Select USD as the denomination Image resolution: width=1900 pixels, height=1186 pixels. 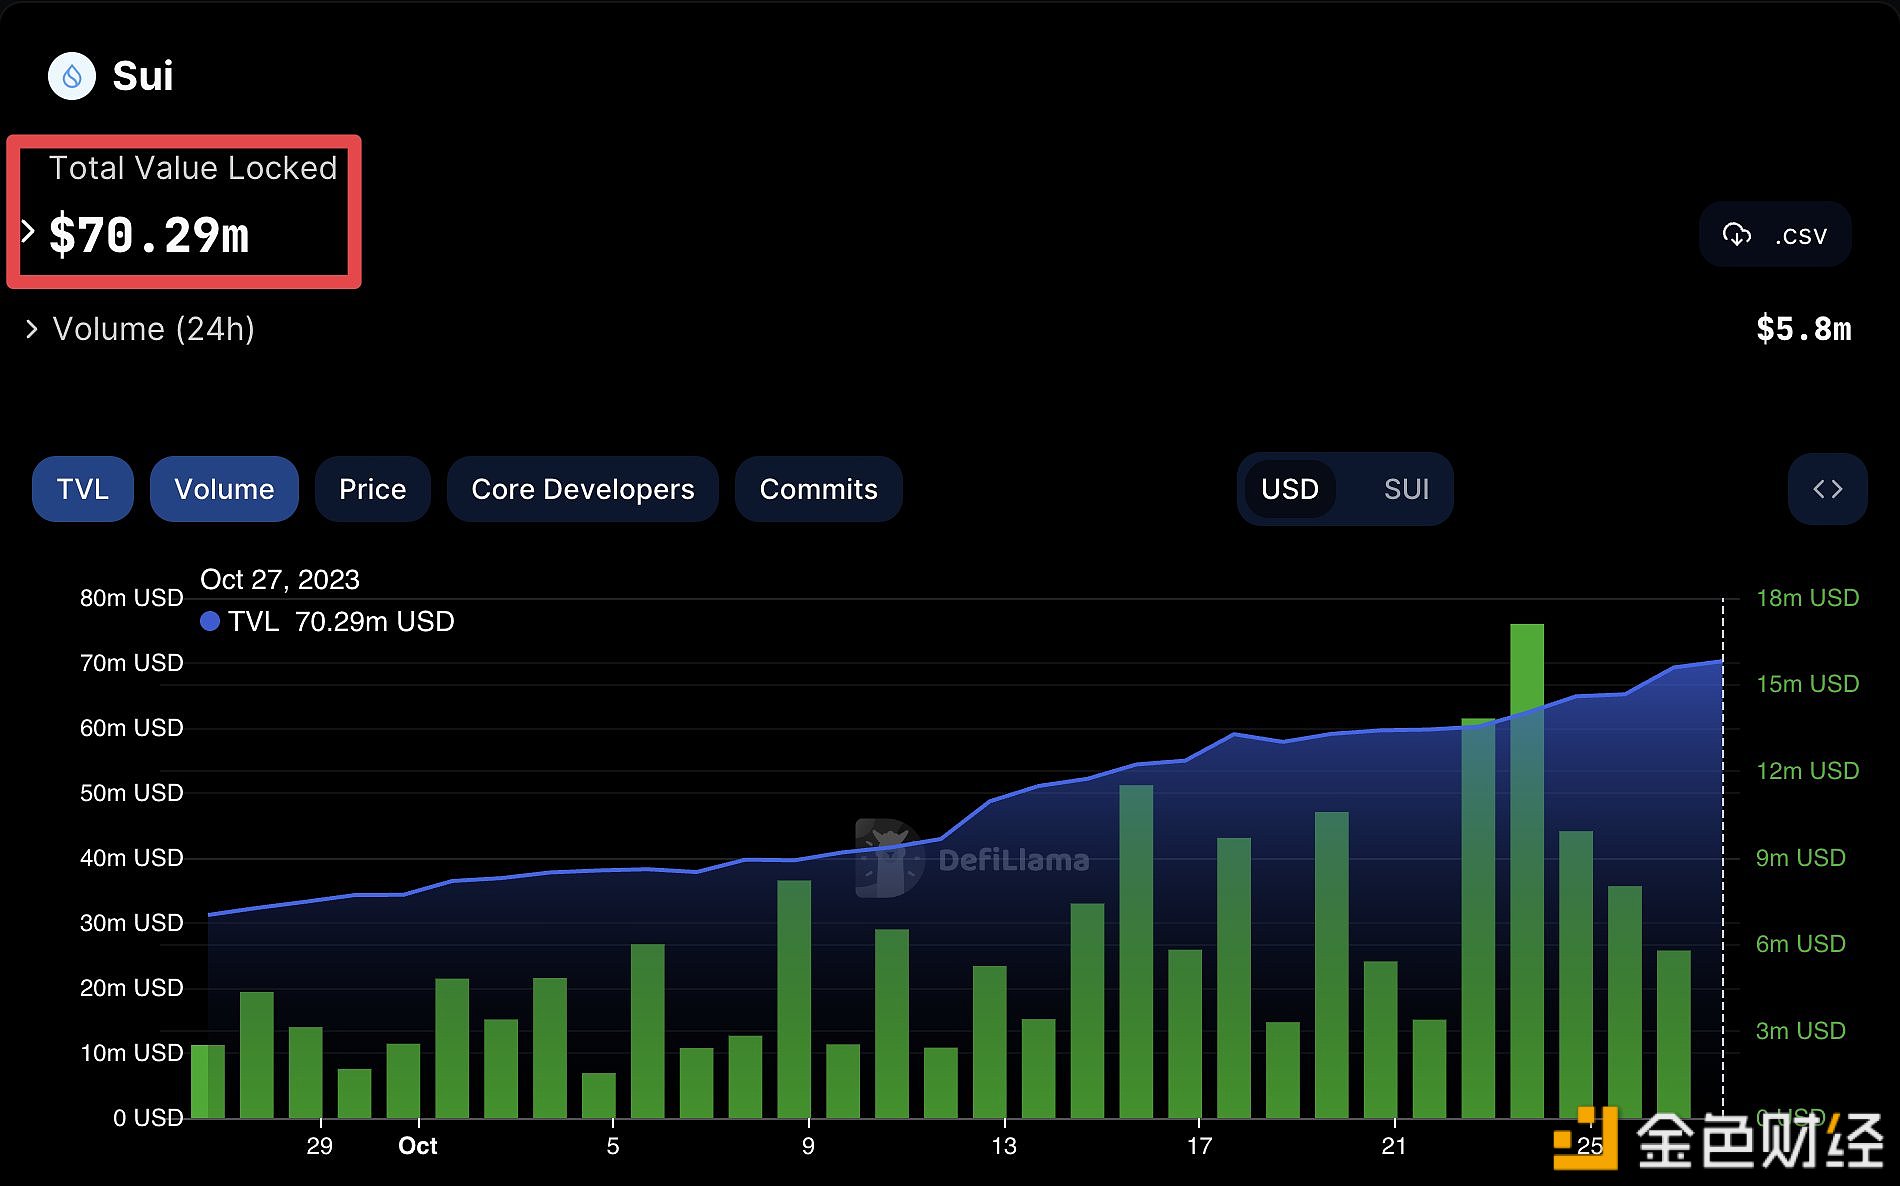point(1289,489)
